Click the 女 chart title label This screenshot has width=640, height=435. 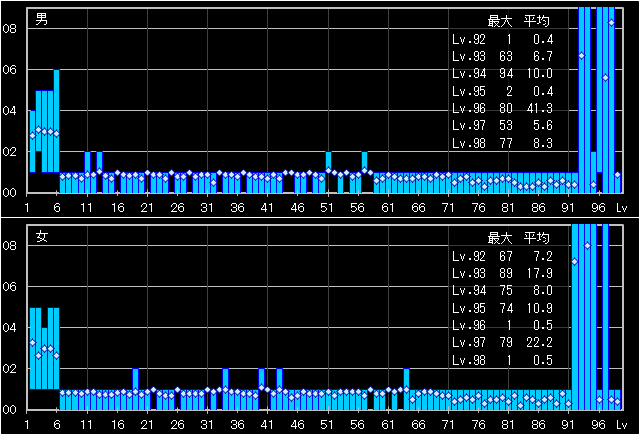coord(42,236)
